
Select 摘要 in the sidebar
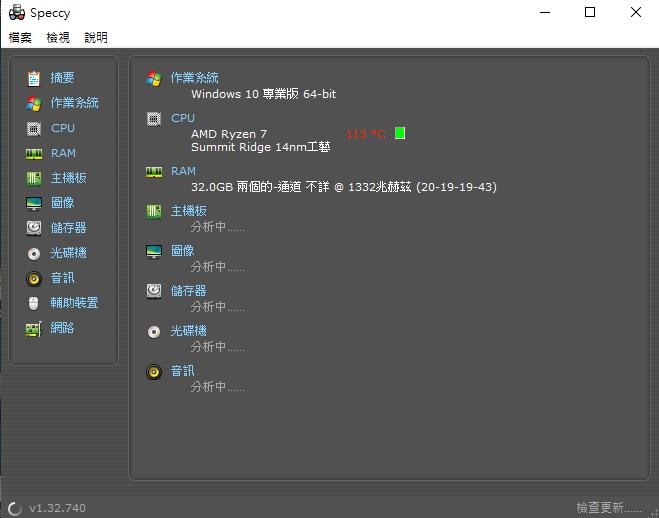click(63, 78)
